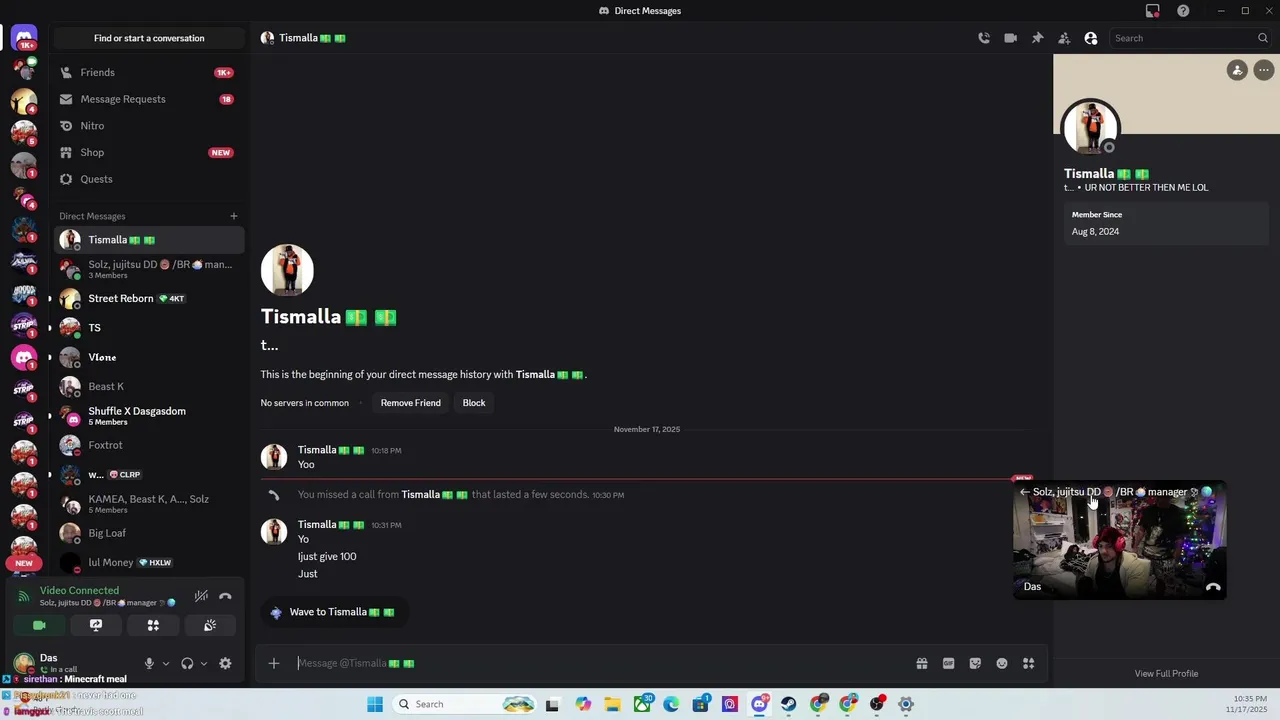1280x720 pixels.
Task: Open Windows Settings gear on taskbar
Action: [906, 704]
